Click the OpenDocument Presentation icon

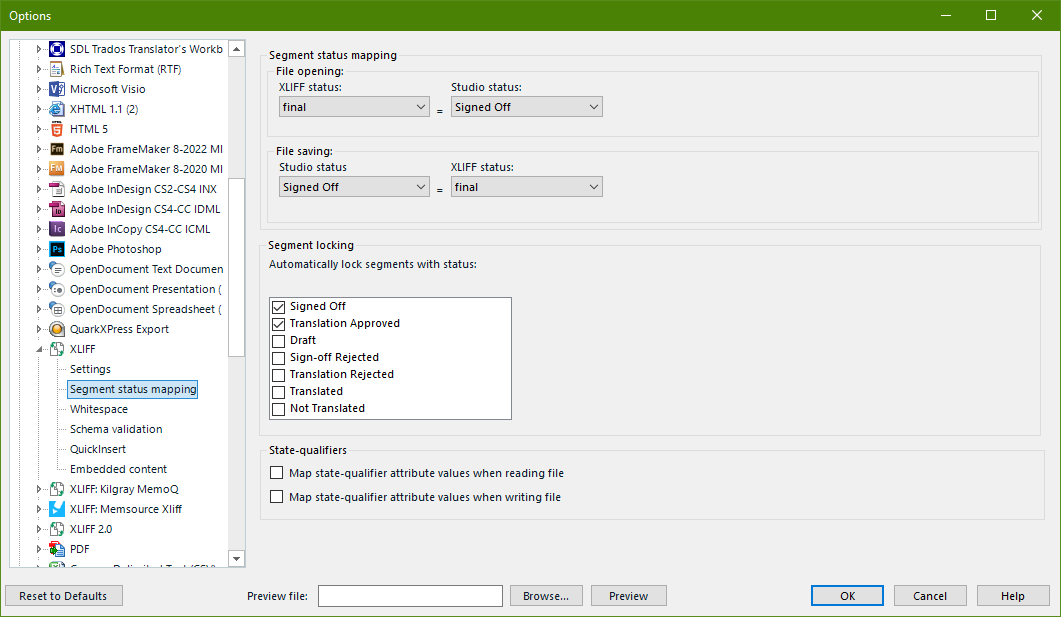[x=58, y=289]
